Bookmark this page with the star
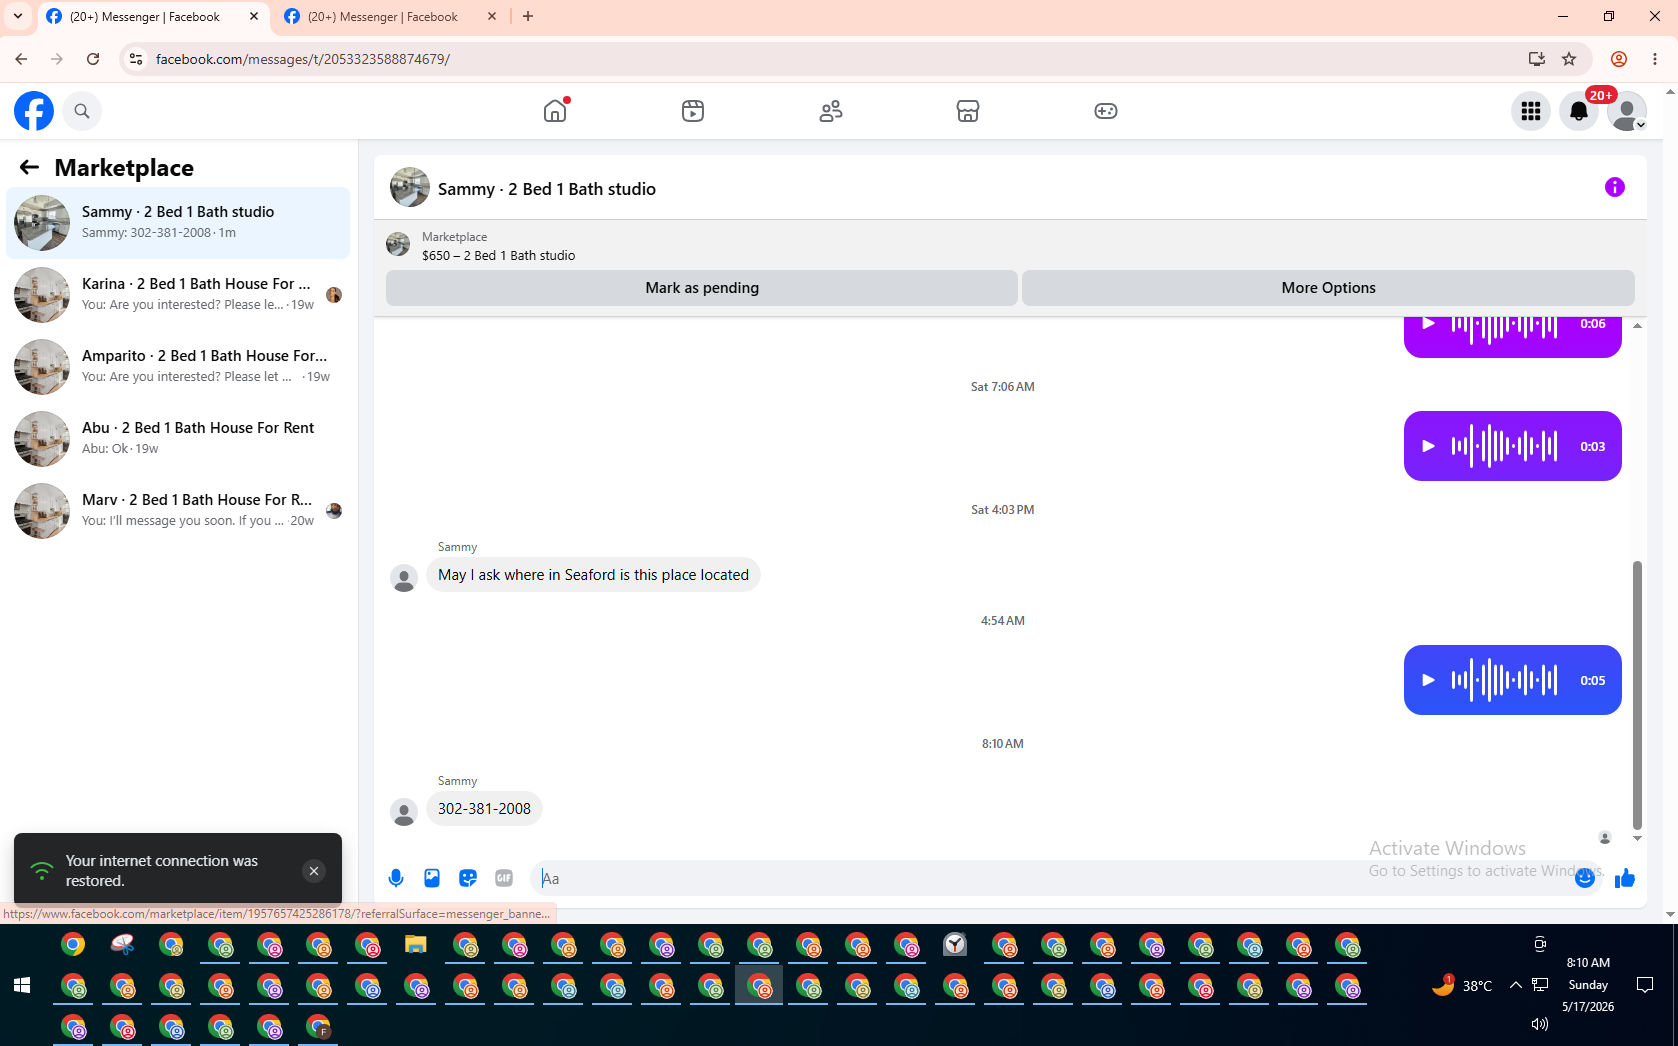This screenshot has height=1046, width=1678. [1569, 59]
